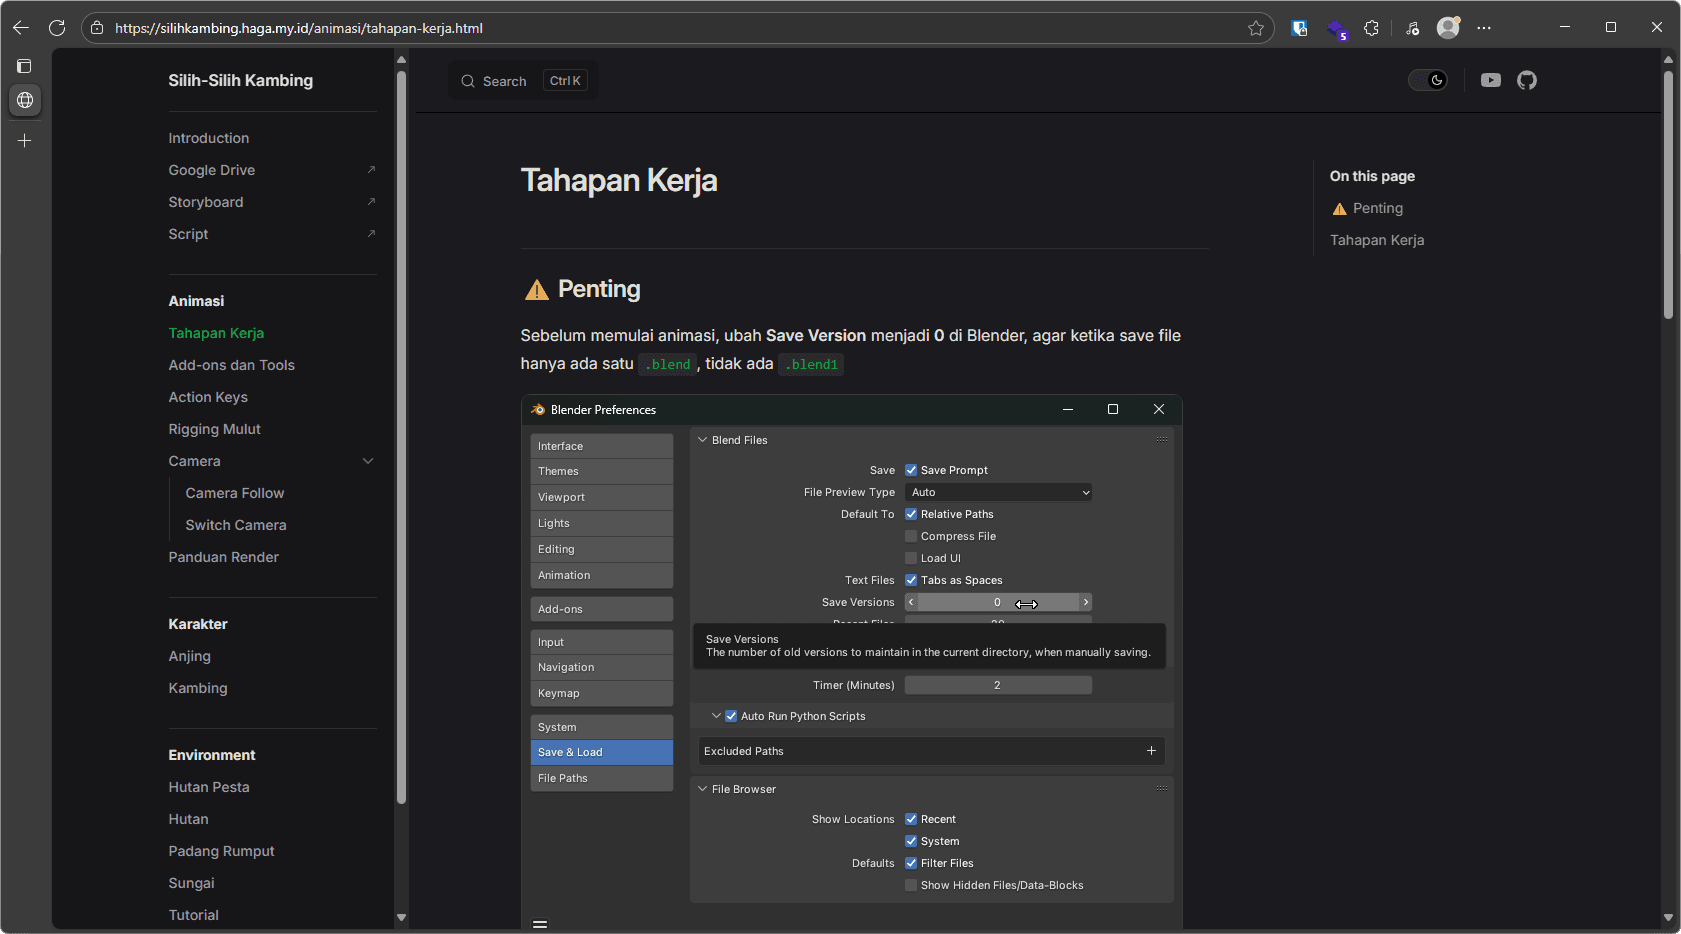Bookmark this page with star icon
Viewport: 1681px width, 934px height.
(x=1256, y=28)
